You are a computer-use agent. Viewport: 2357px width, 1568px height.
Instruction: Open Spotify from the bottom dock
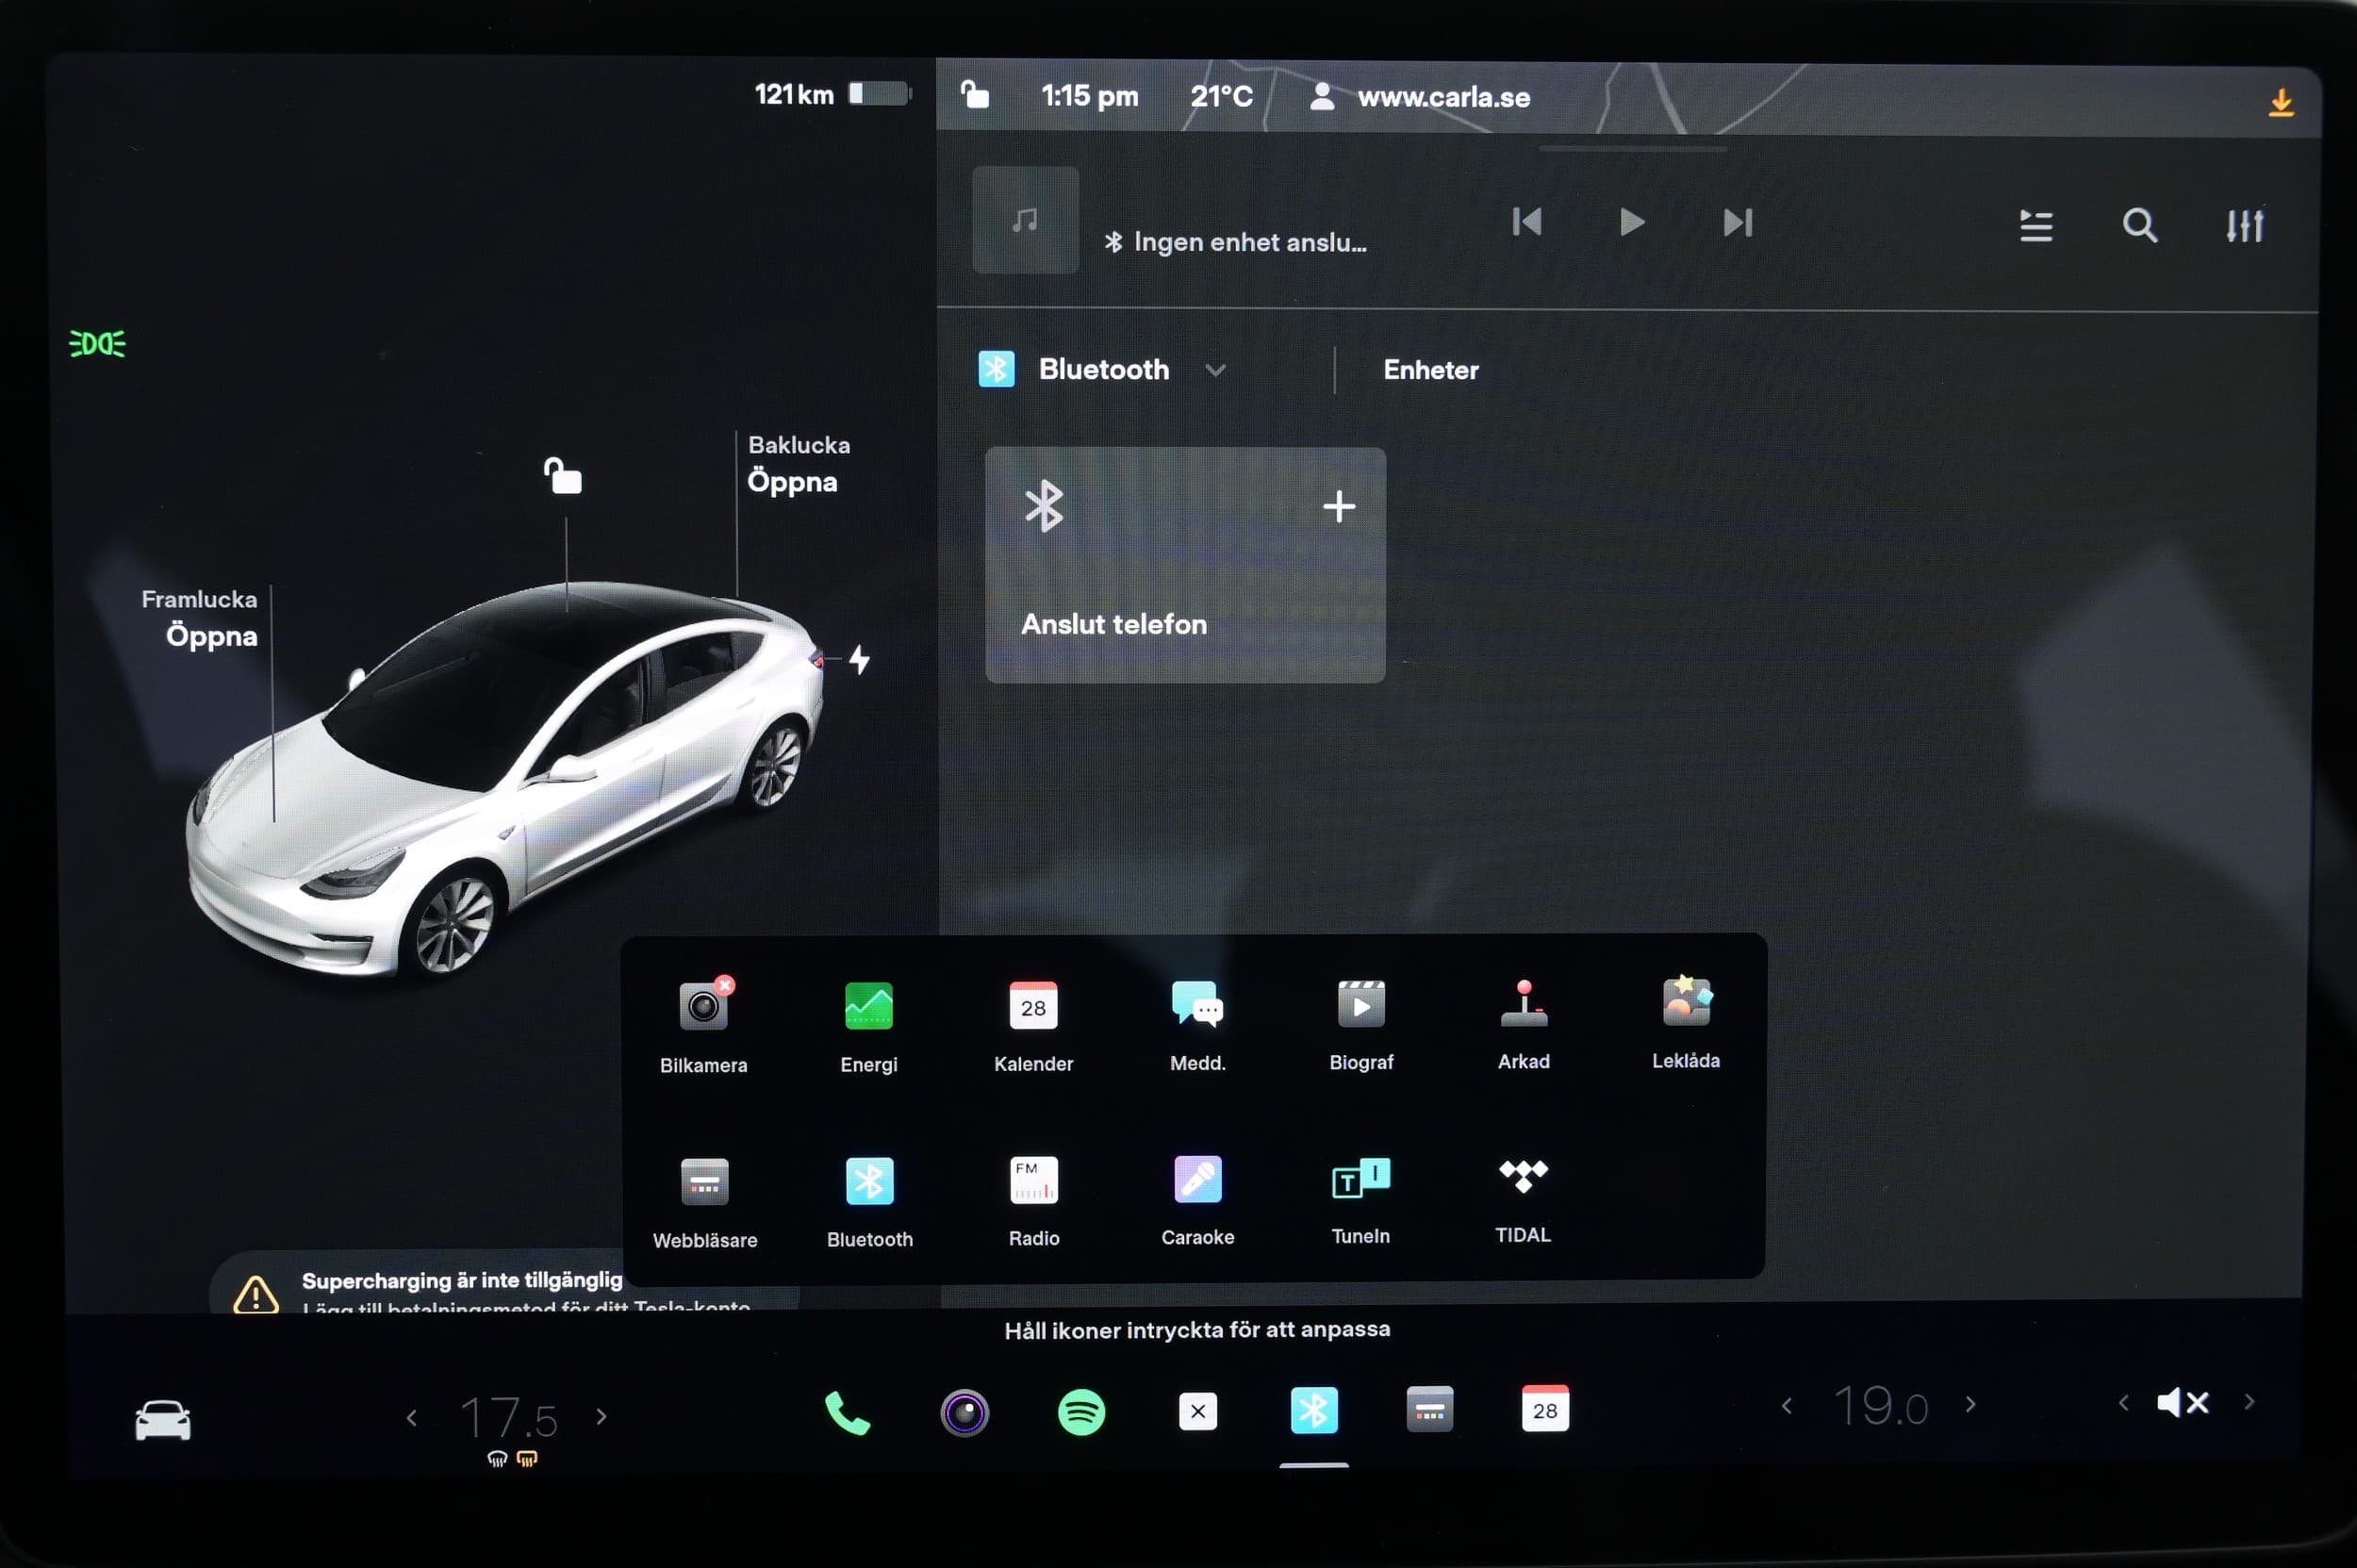point(1081,1412)
